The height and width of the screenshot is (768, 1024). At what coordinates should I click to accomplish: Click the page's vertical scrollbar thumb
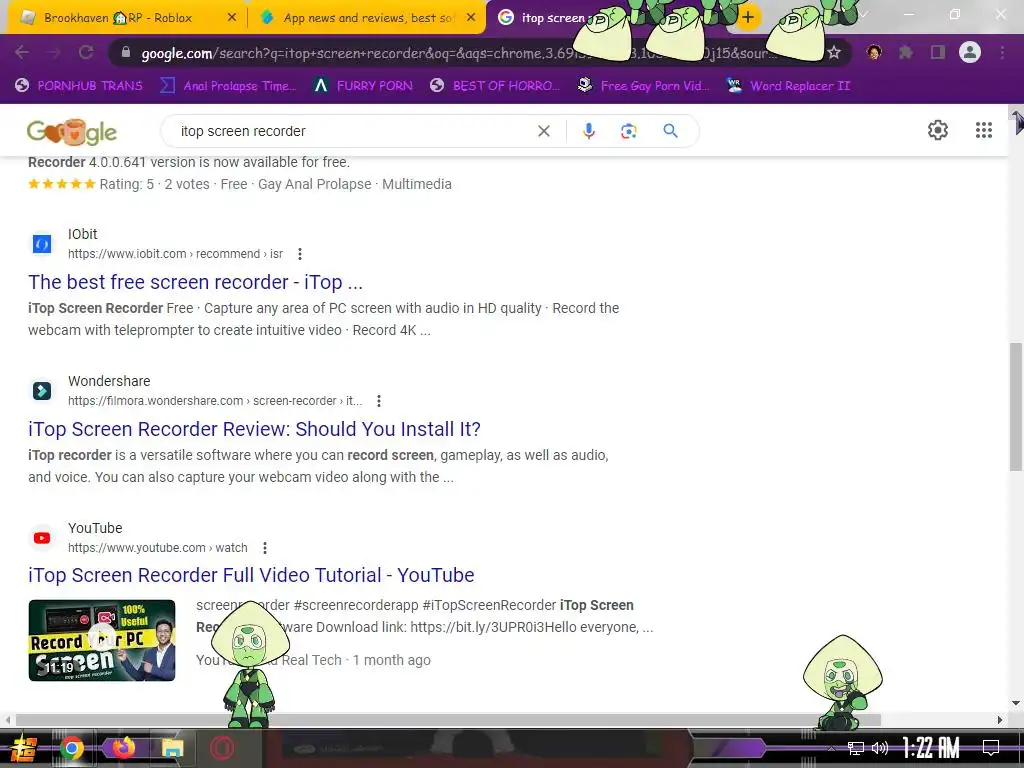tap(1016, 406)
